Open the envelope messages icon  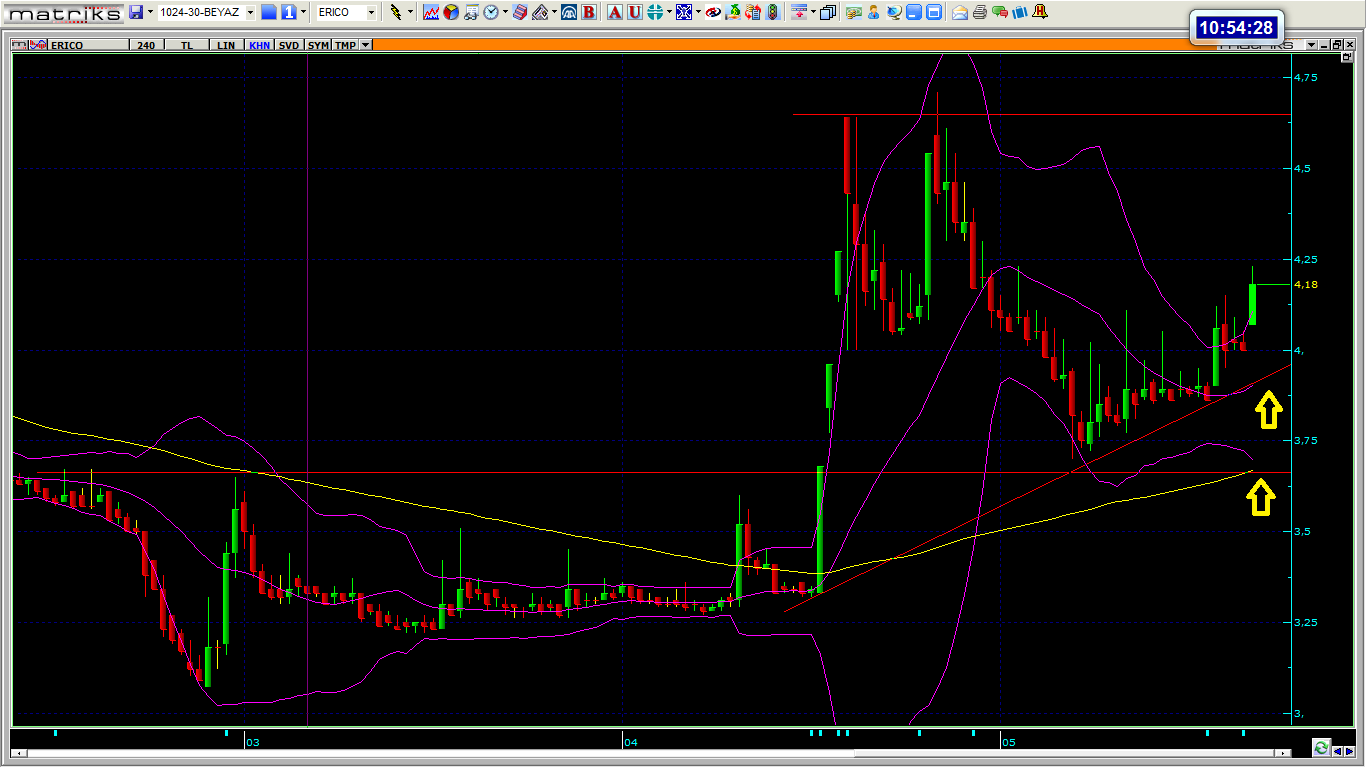pyautogui.click(x=960, y=12)
